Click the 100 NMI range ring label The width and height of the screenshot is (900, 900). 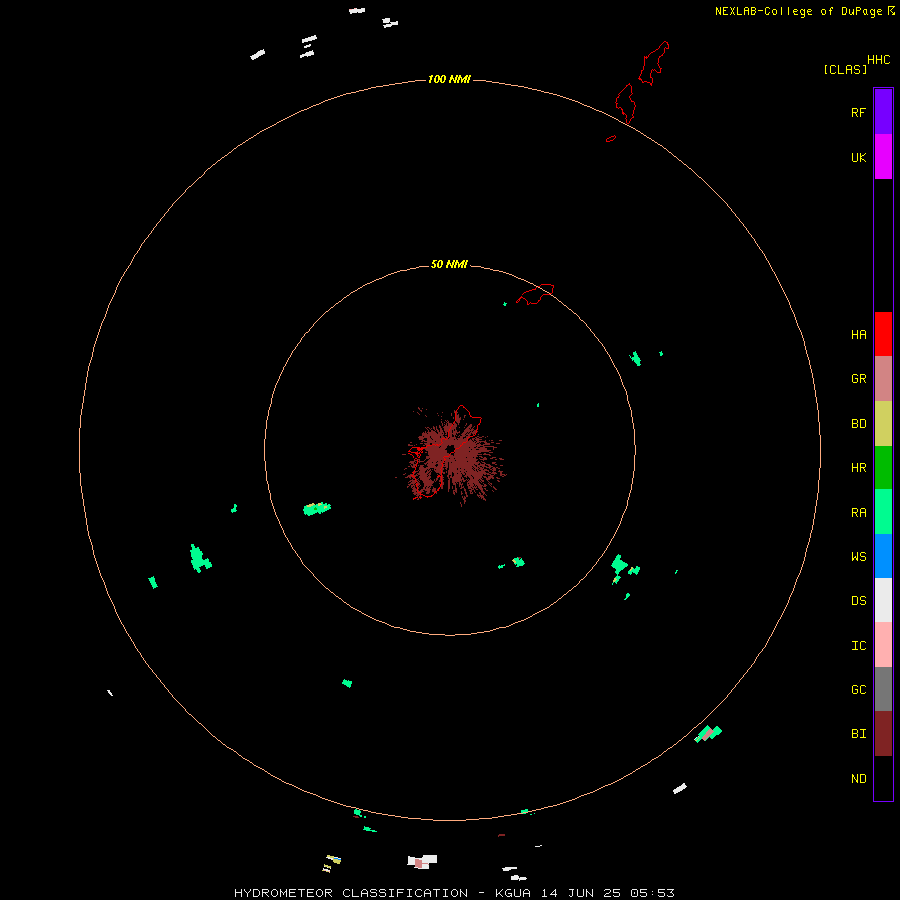449,79
